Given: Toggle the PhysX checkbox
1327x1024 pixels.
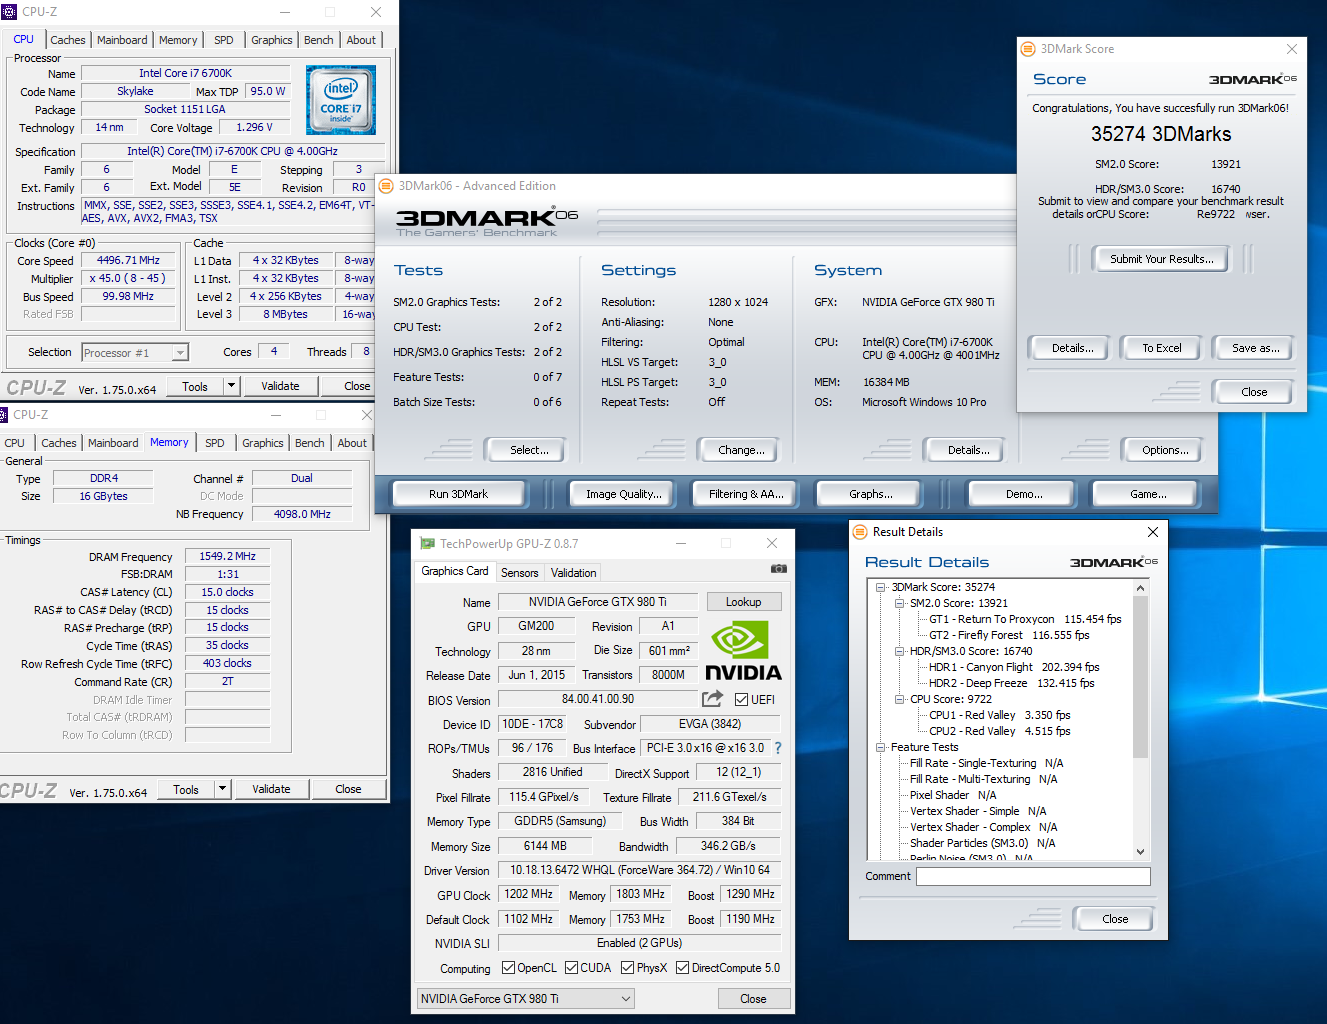Looking at the screenshot, I should coord(627,968).
